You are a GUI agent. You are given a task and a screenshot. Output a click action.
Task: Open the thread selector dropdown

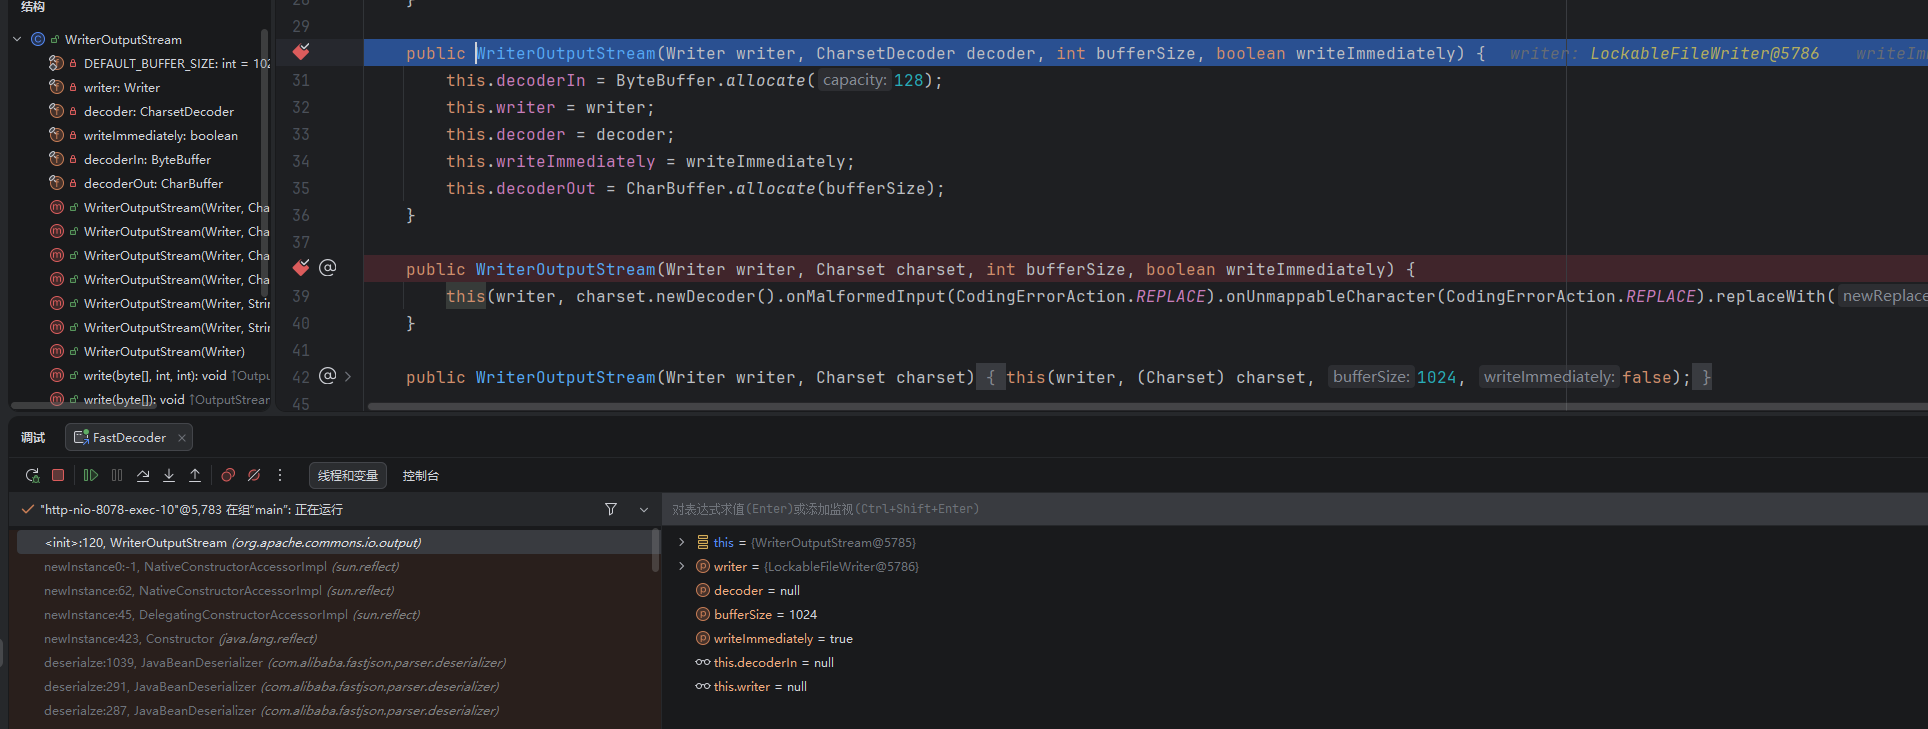click(x=644, y=510)
